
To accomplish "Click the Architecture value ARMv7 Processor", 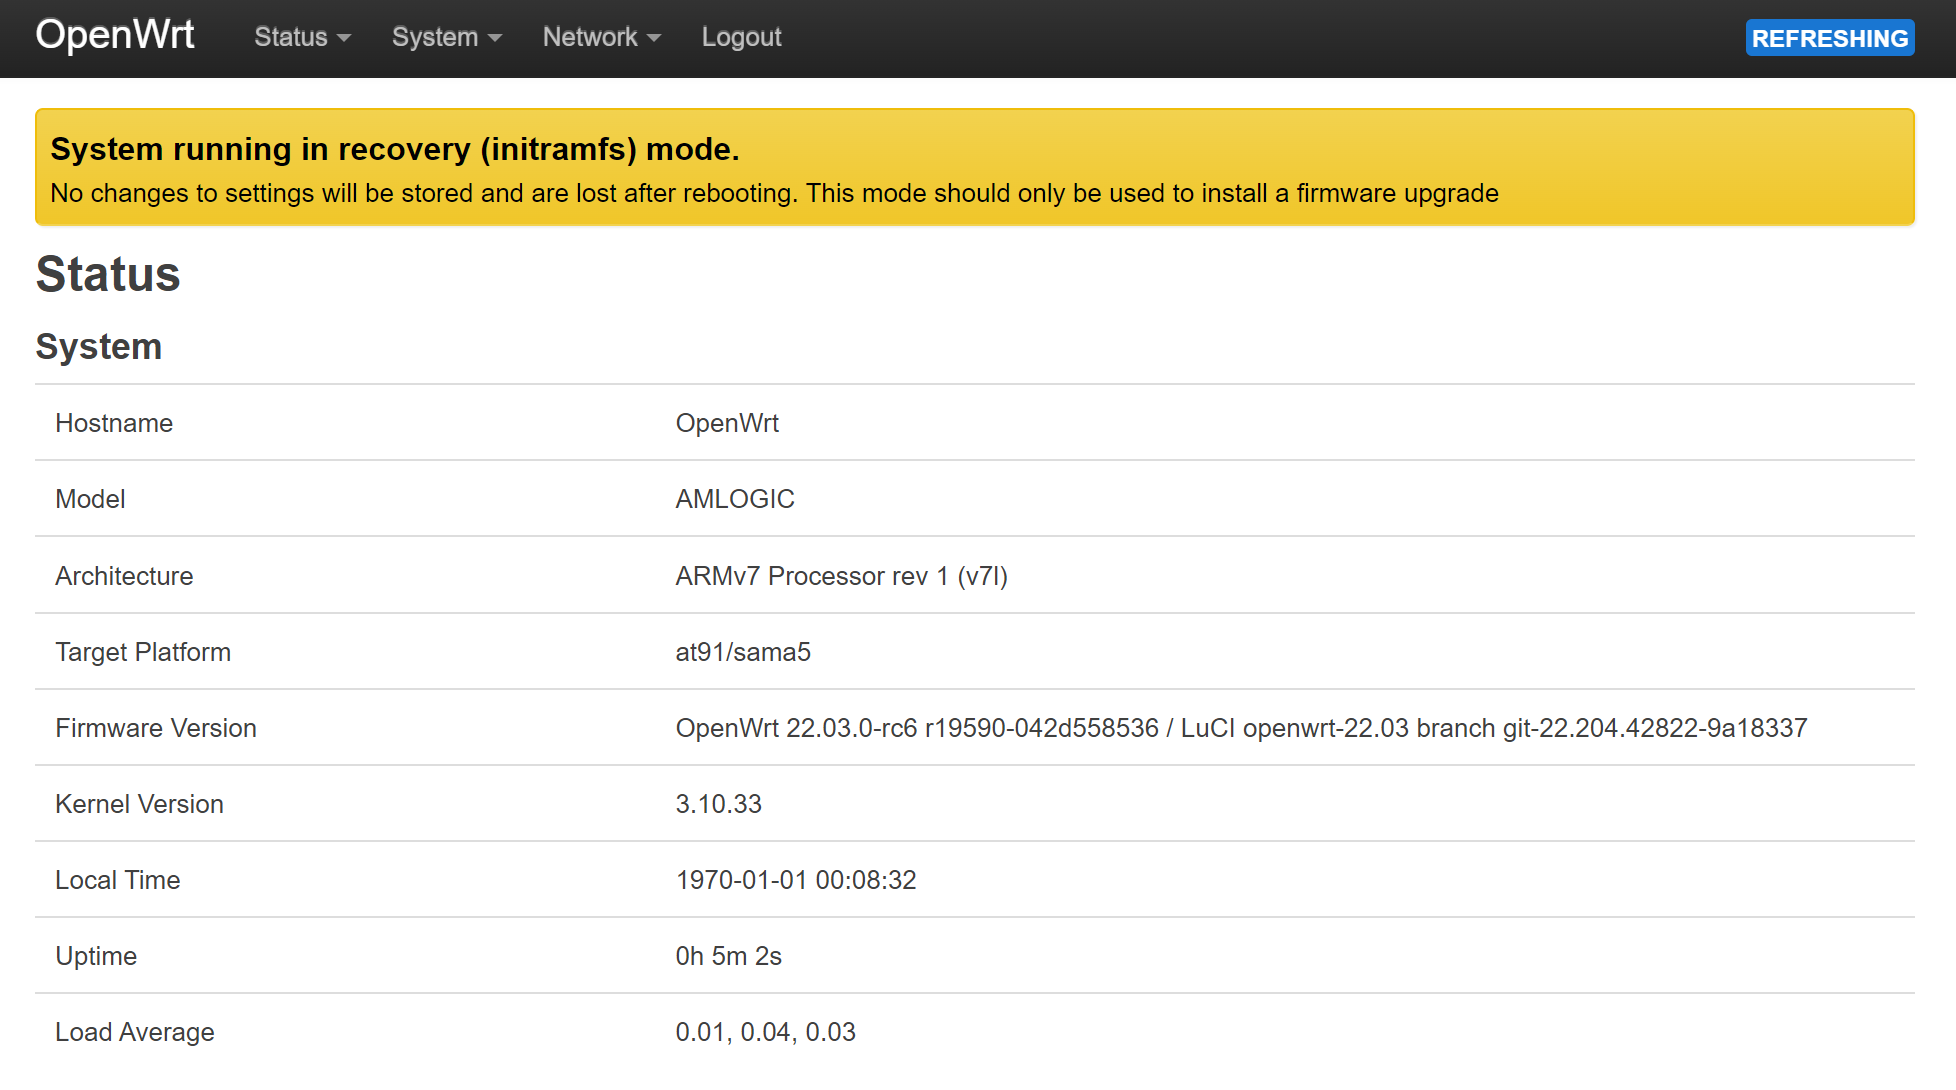I will coord(840,576).
